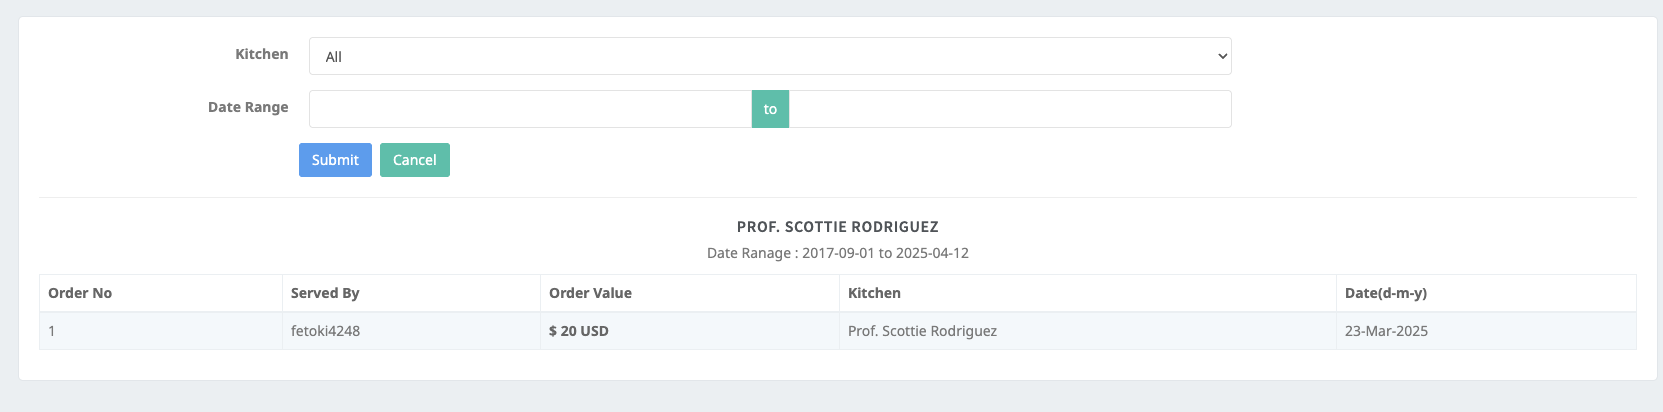Click the end date input field
The width and height of the screenshot is (1663, 412).
tap(1010, 109)
